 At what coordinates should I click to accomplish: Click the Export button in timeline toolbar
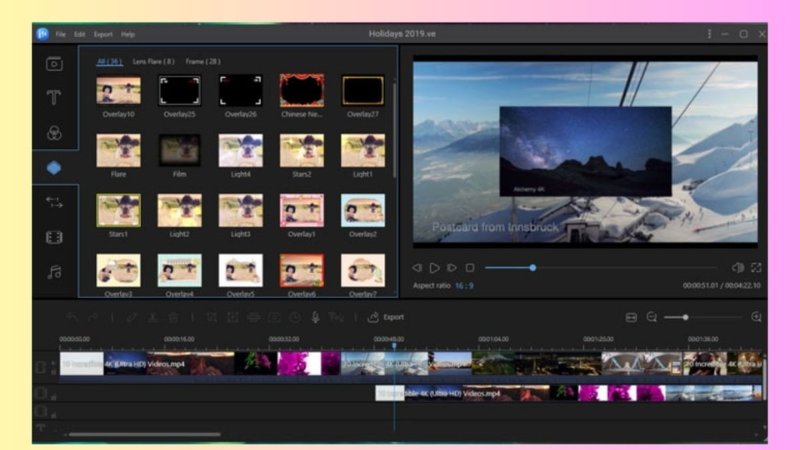tap(386, 317)
